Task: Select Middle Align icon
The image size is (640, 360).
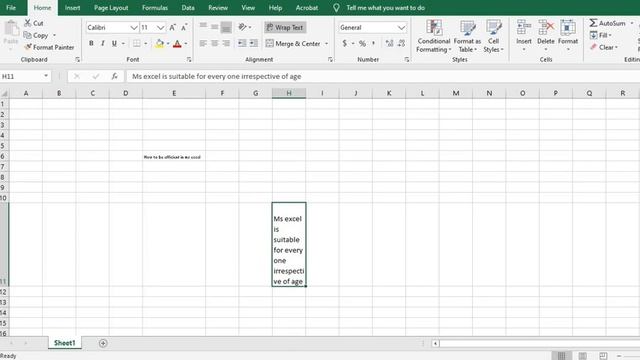Action: [x=214, y=27]
